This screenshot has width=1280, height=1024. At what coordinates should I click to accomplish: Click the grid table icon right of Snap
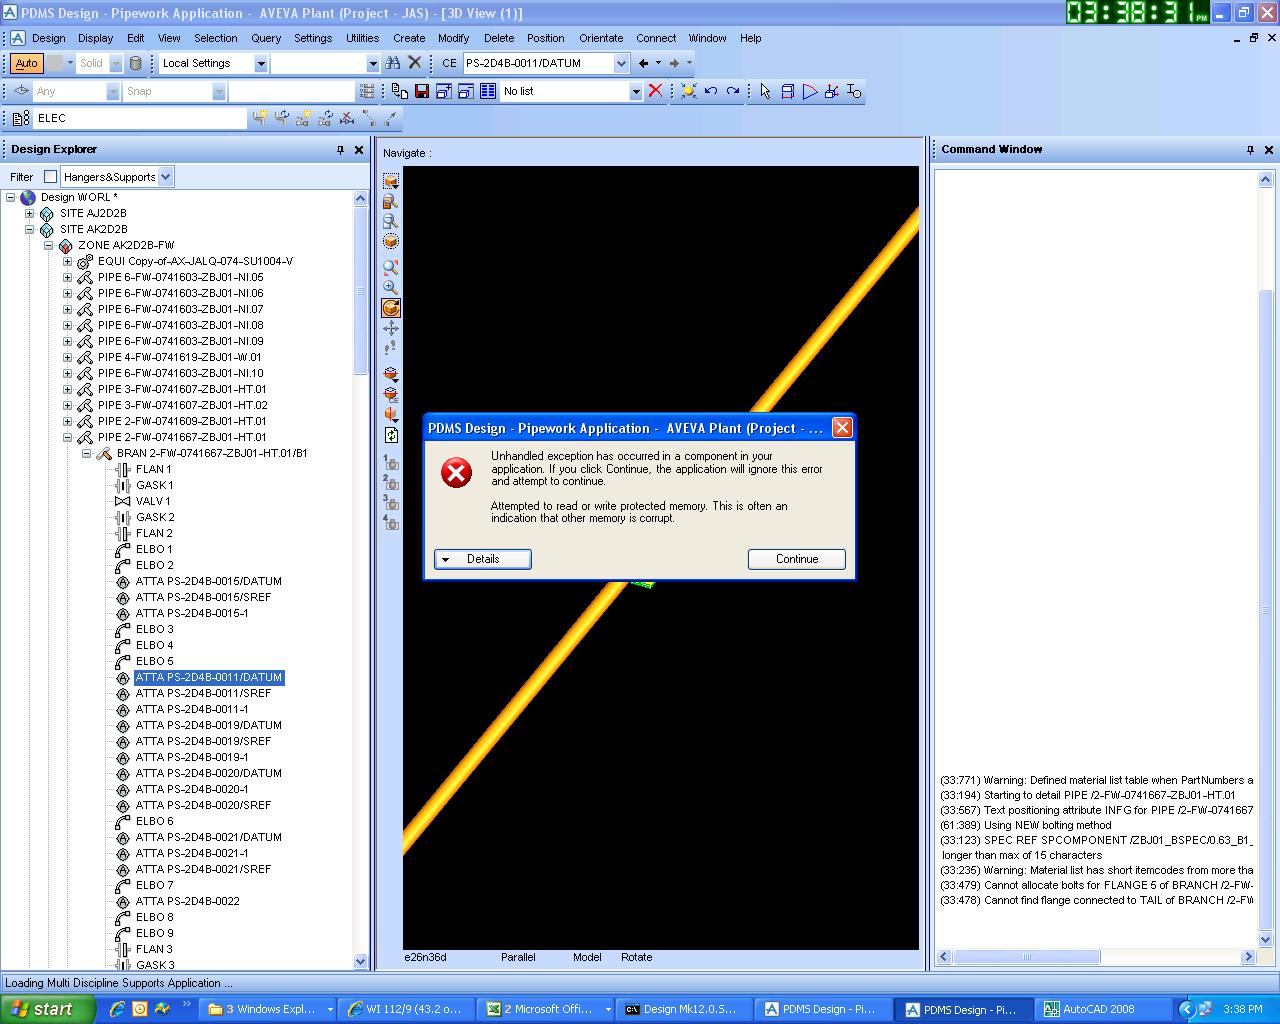pos(367,91)
